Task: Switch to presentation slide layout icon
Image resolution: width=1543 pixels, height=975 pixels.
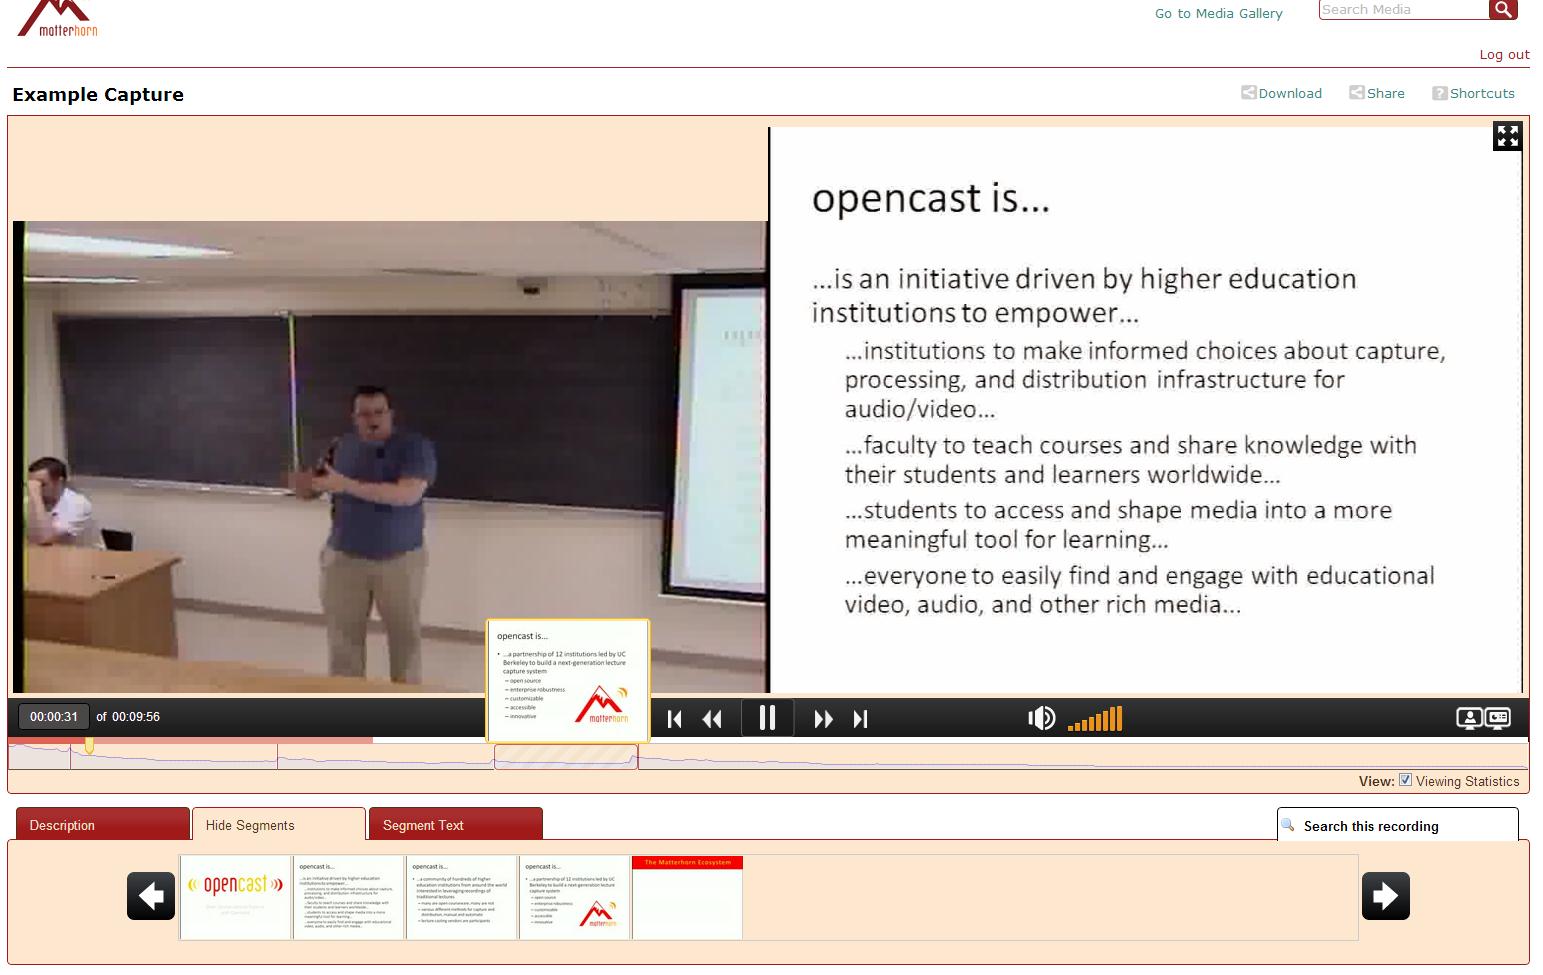Action: [1498, 718]
